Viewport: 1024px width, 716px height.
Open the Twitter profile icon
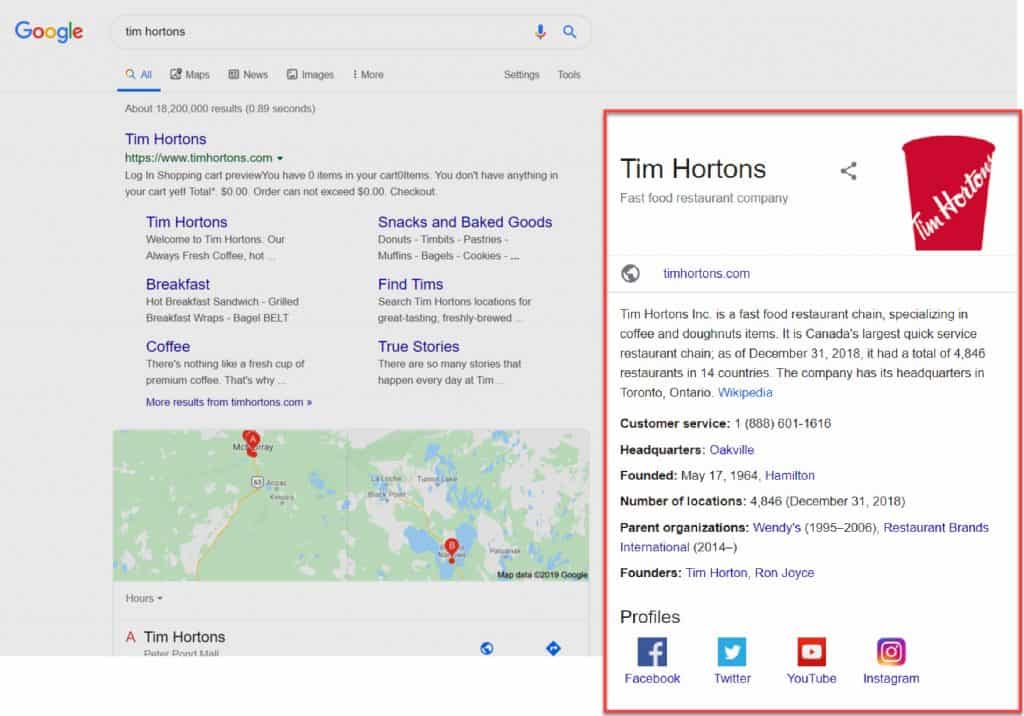pyautogui.click(x=732, y=651)
